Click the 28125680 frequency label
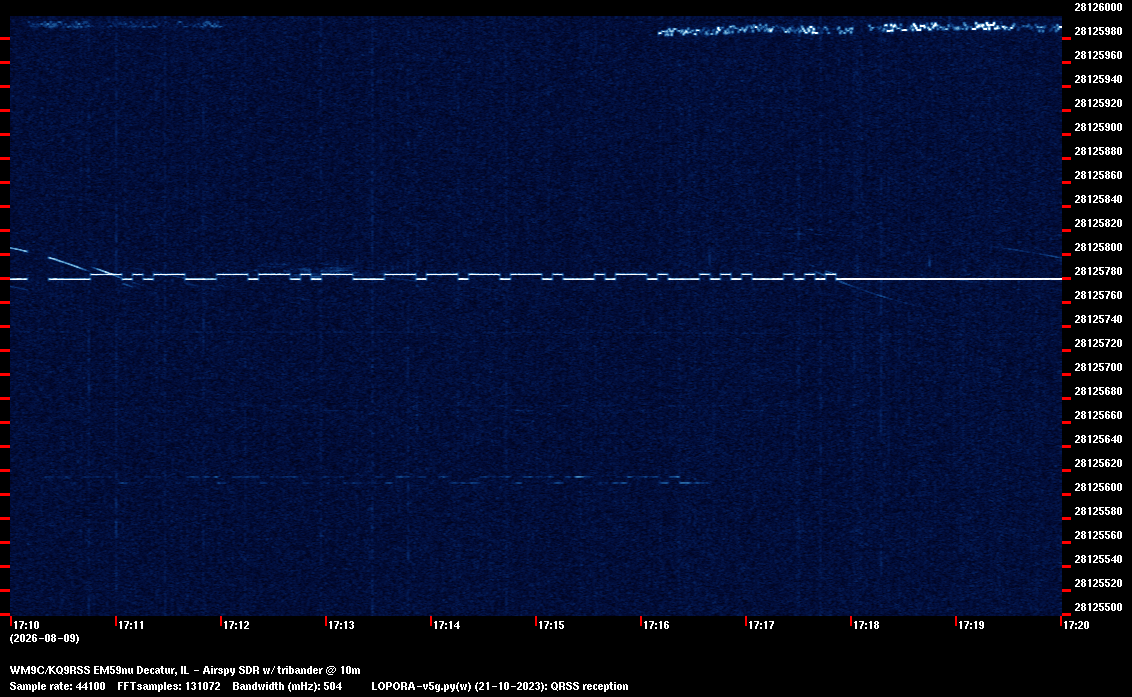The width and height of the screenshot is (1132, 697). tap(1098, 391)
